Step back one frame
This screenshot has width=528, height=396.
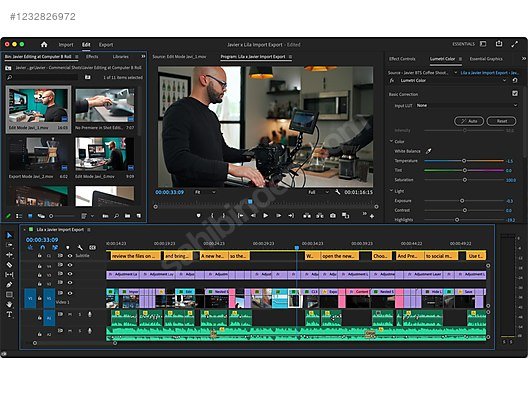tap(253, 216)
